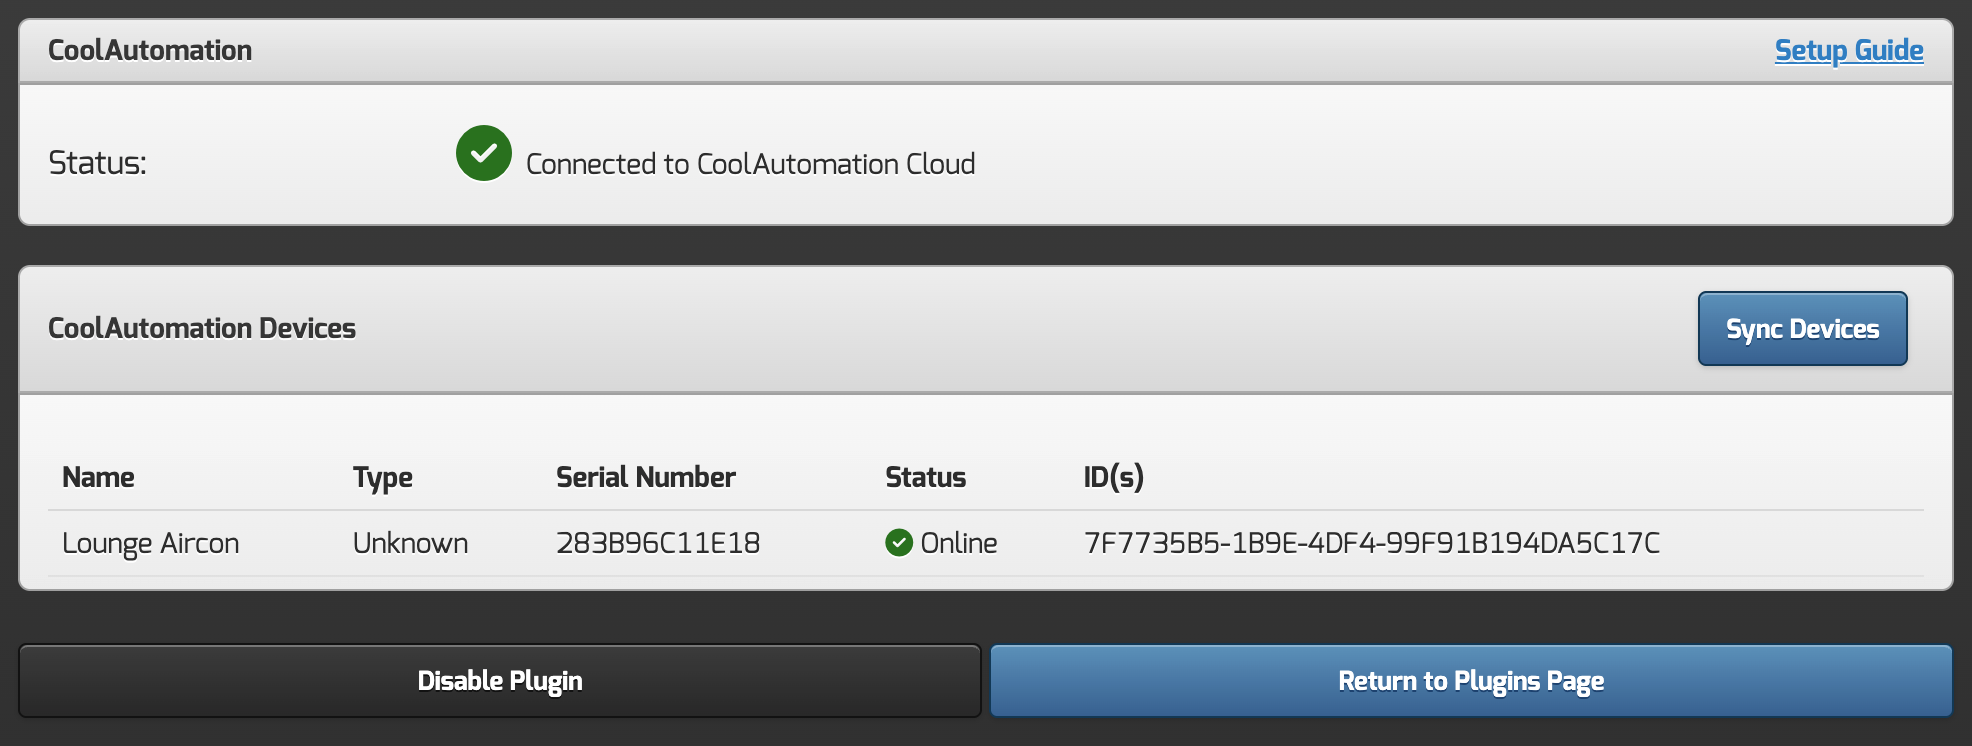This screenshot has height=746, width=1972.
Task: Click the Serial Number column header
Action: (645, 477)
